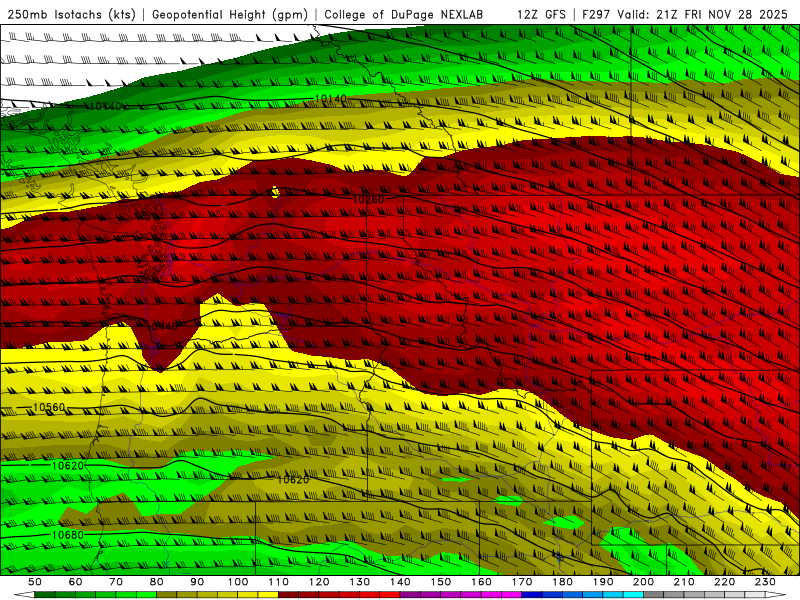Click the '250mb Isotachs (kts)' title text
The image size is (800, 600).
point(71,15)
